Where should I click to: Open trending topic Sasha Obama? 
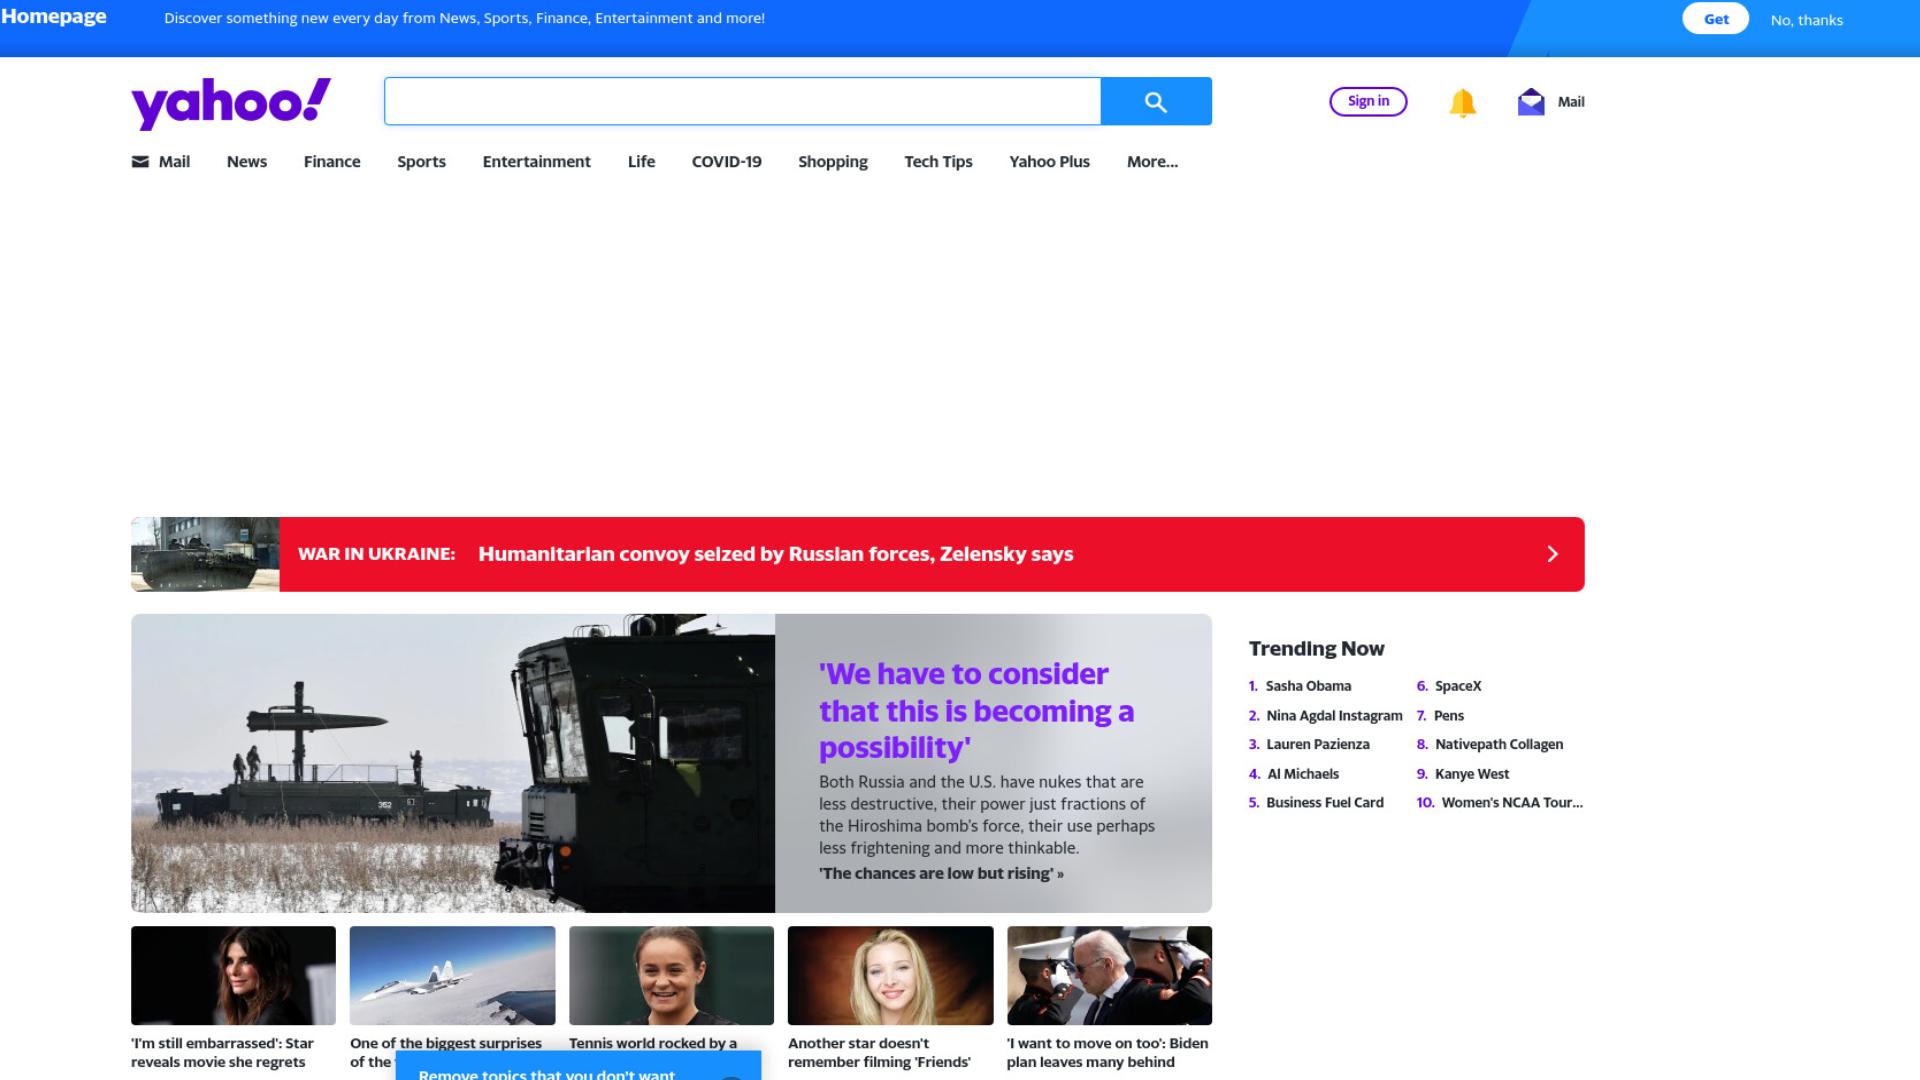pyautogui.click(x=1308, y=686)
